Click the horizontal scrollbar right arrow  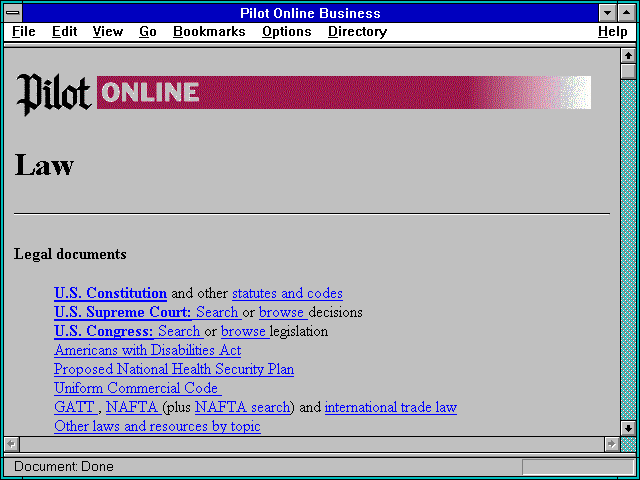tap(612, 444)
